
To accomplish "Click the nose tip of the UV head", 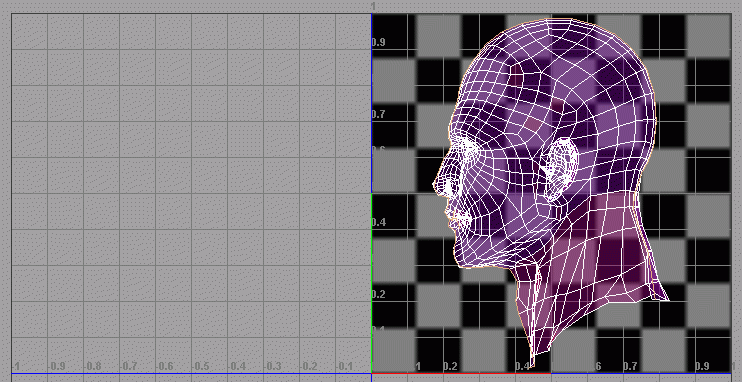I will coord(436,185).
